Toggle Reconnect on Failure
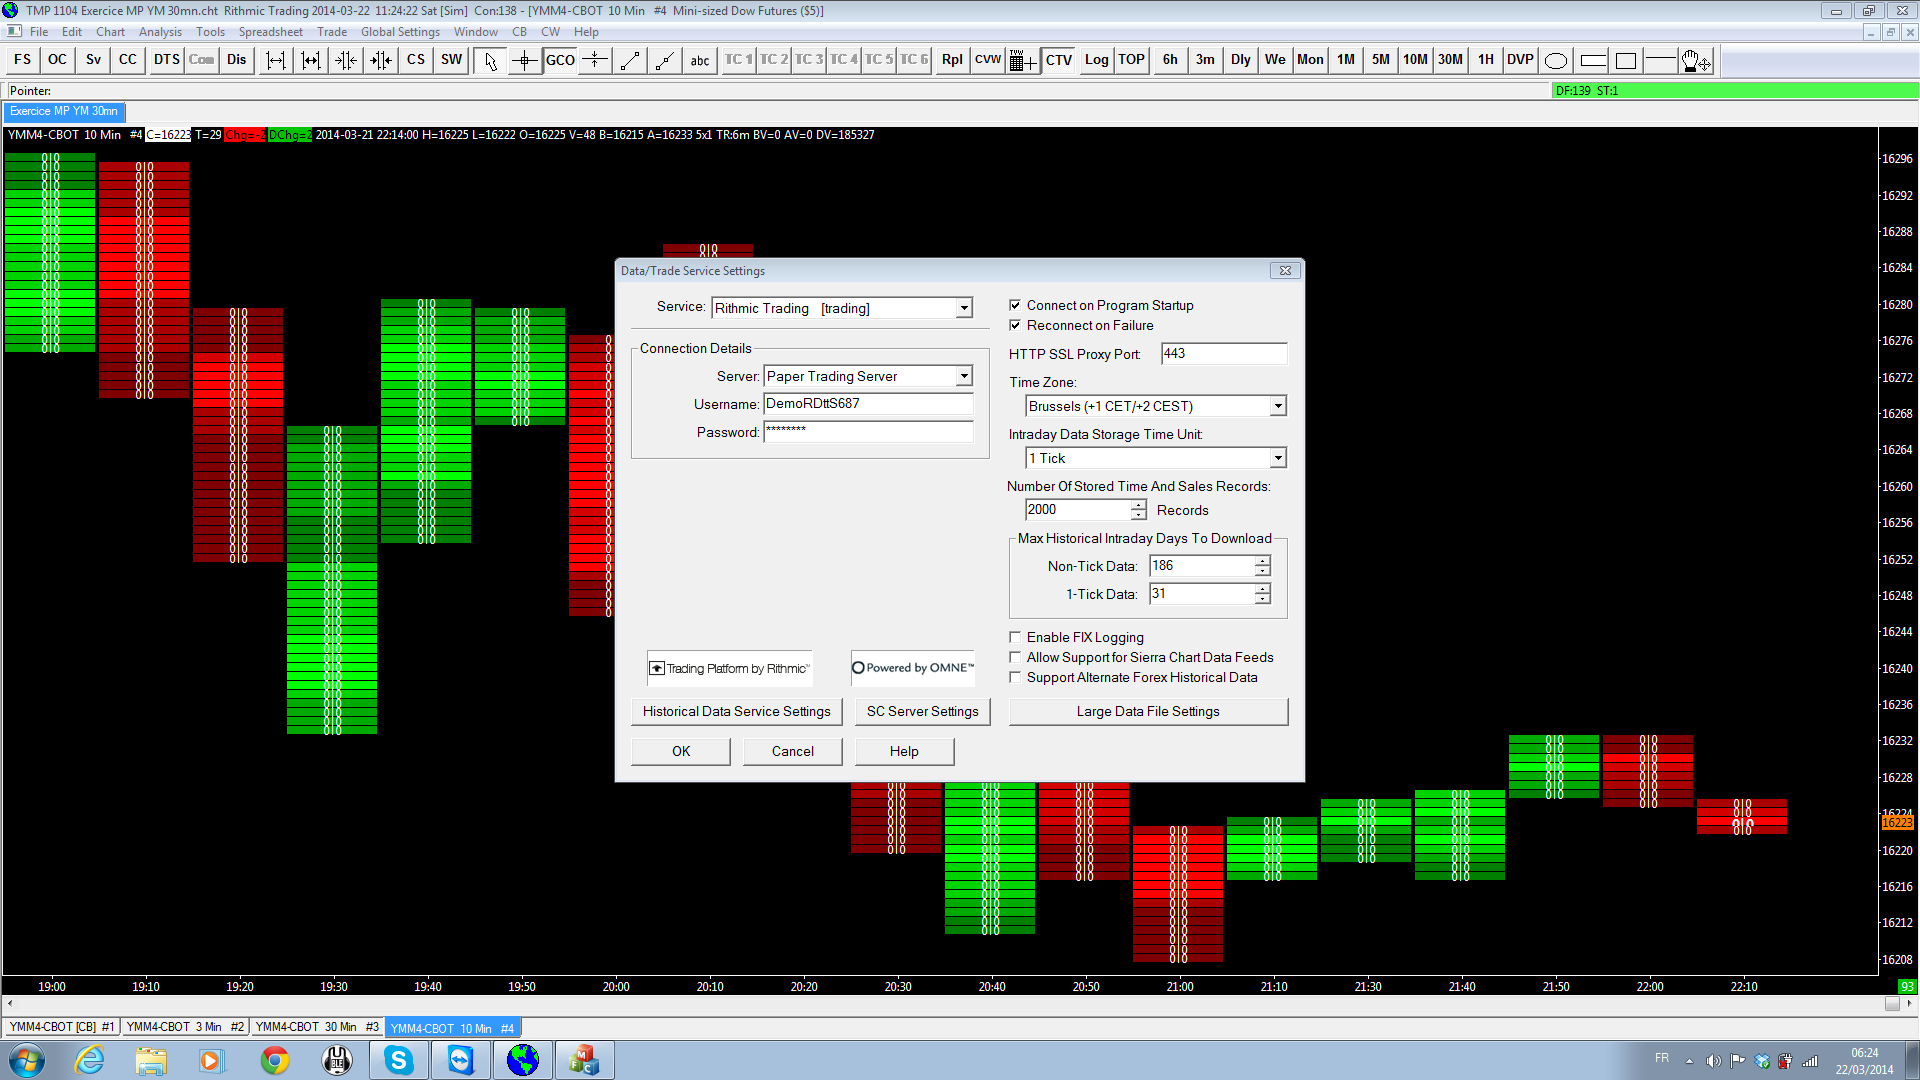The height and width of the screenshot is (1080, 1920). (1015, 325)
